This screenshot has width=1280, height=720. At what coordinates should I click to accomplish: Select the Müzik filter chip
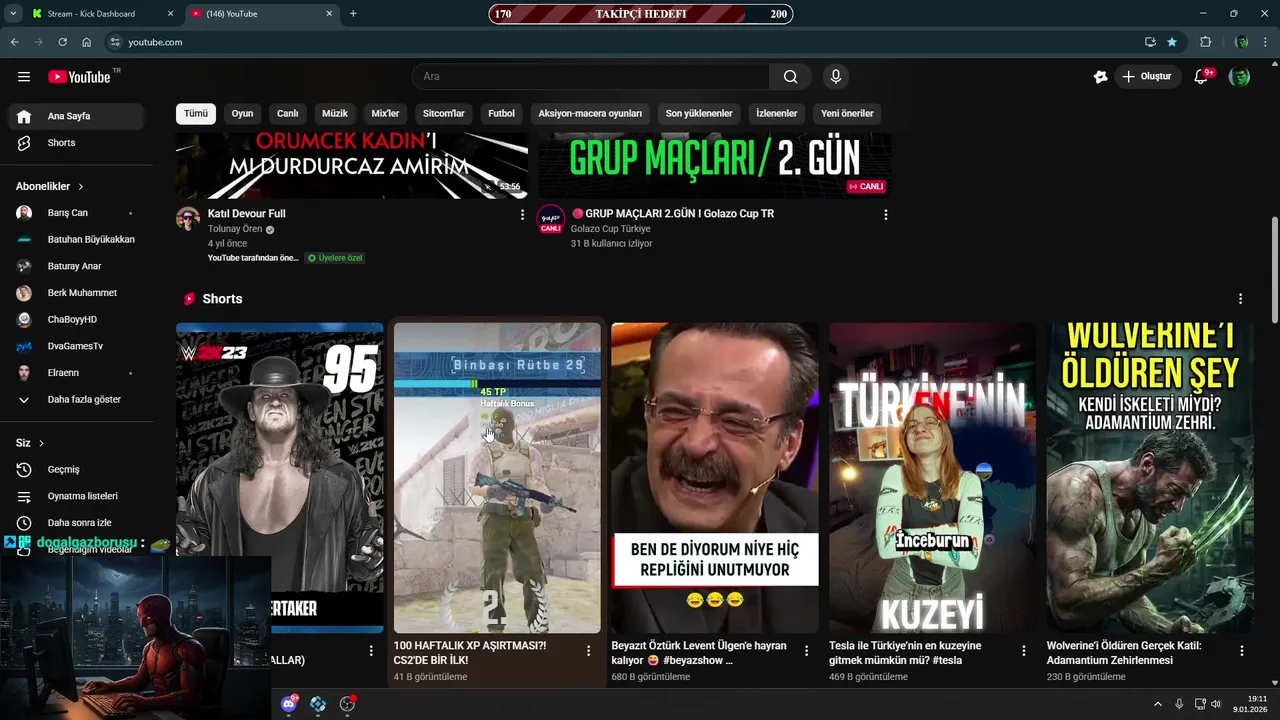[x=335, y=114]
